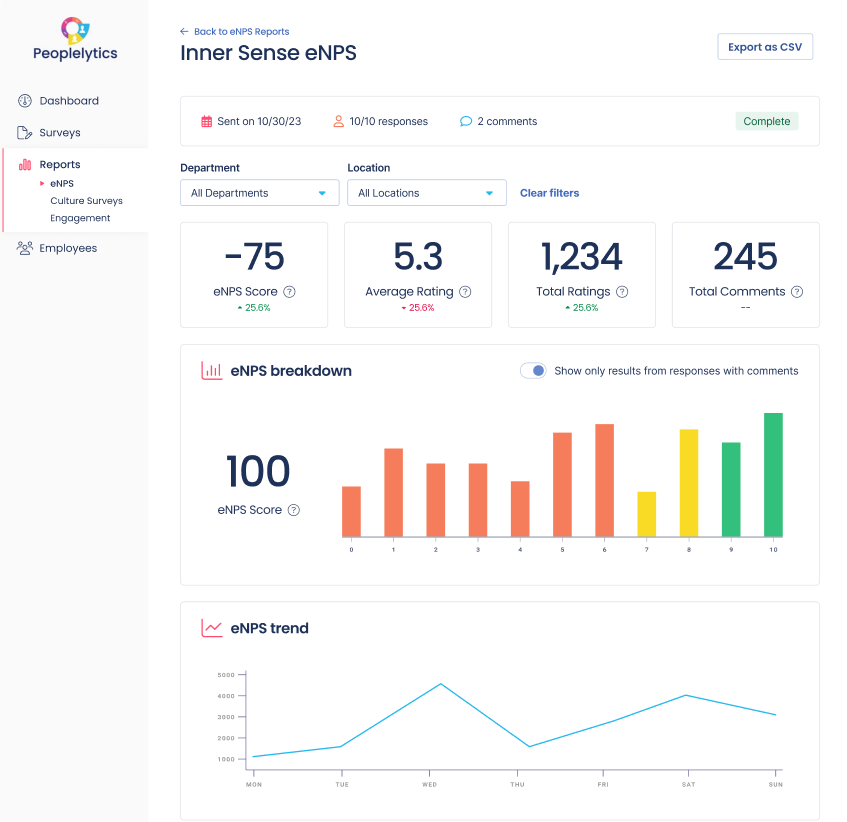Click the 5.3 Average Rating card
Viewport: 847px width, 822px height.
[x=418, y=275]
